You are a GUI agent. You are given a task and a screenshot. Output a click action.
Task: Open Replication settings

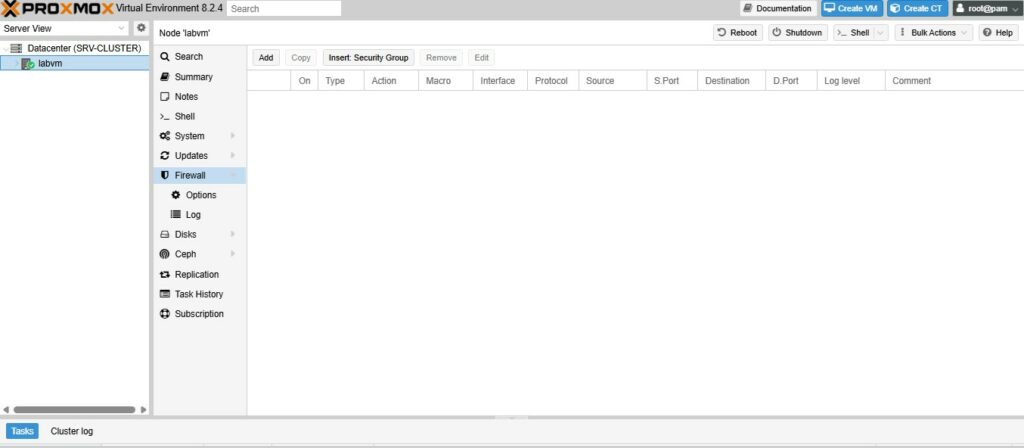[x=196, y=274]
